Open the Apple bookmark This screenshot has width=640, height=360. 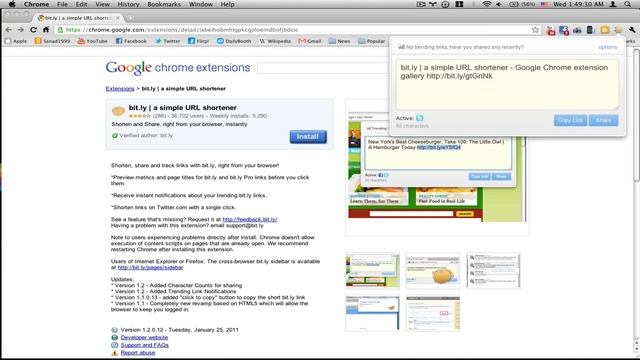pyautogui.click(x=16, y=41)
